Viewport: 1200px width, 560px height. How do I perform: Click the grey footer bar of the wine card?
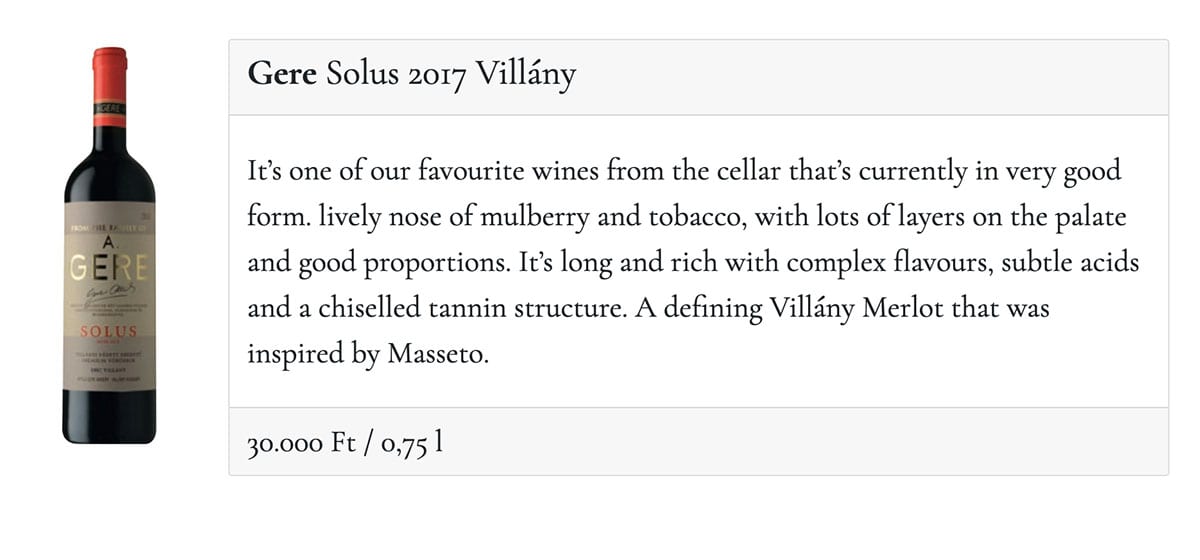pyautogui.click(x=698, y=441)
